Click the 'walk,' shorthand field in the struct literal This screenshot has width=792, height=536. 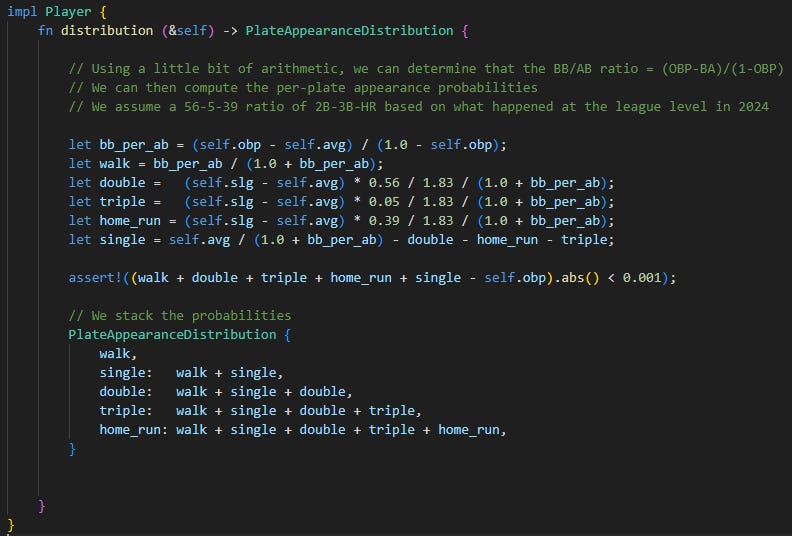[x=118, y=354]
